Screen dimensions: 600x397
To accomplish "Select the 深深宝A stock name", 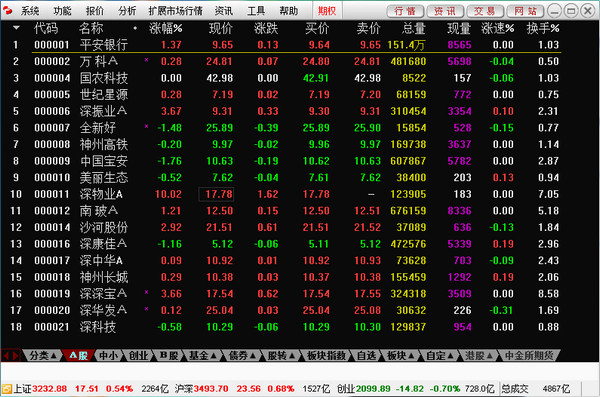I will (x=103, y=294).
